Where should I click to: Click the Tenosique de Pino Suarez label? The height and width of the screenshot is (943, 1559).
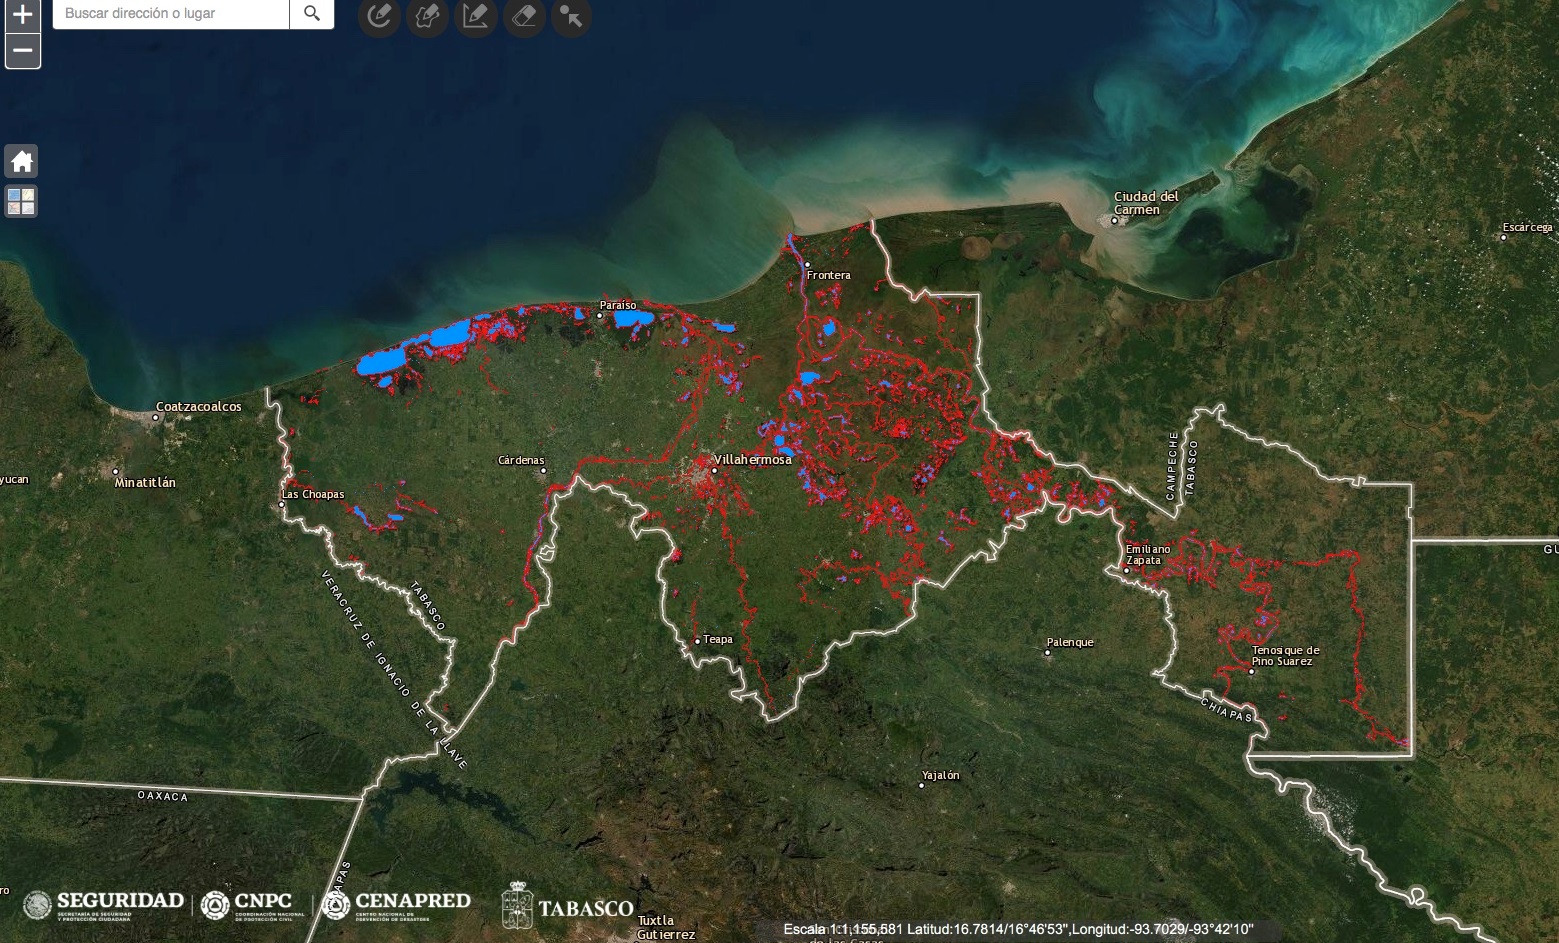(1285, 656)
